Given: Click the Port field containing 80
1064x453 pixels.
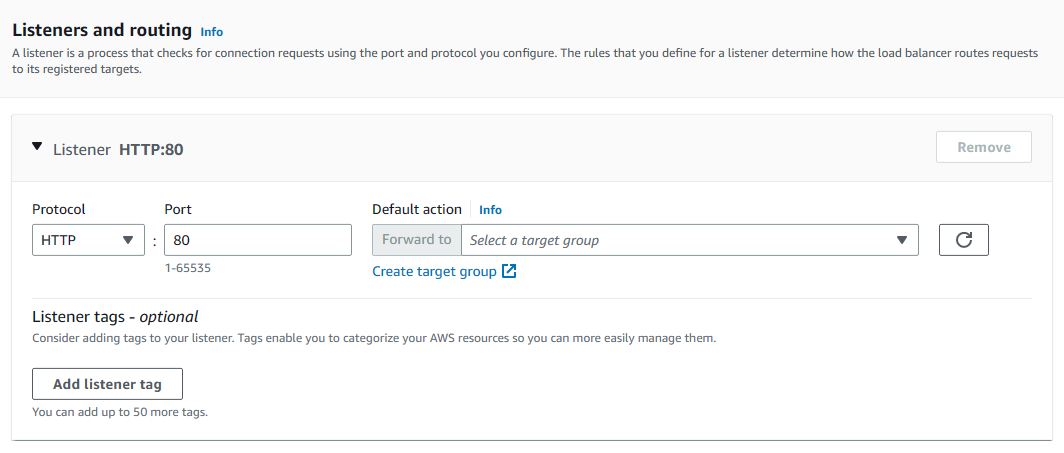Looking at the screenshot, I should click(258, 240).
